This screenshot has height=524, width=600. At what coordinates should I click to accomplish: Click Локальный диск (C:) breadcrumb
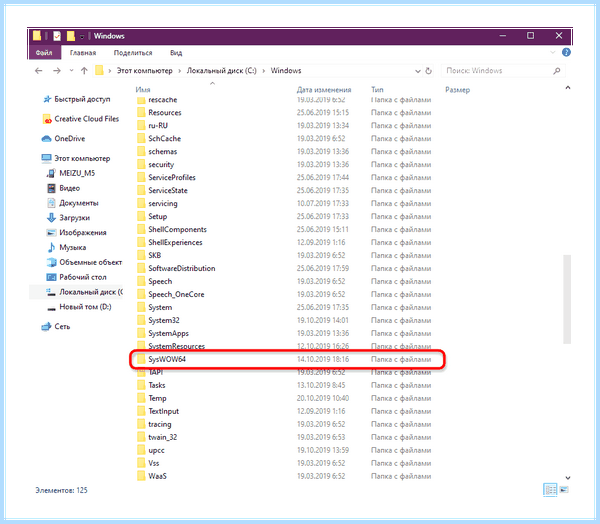click(222, 71)
